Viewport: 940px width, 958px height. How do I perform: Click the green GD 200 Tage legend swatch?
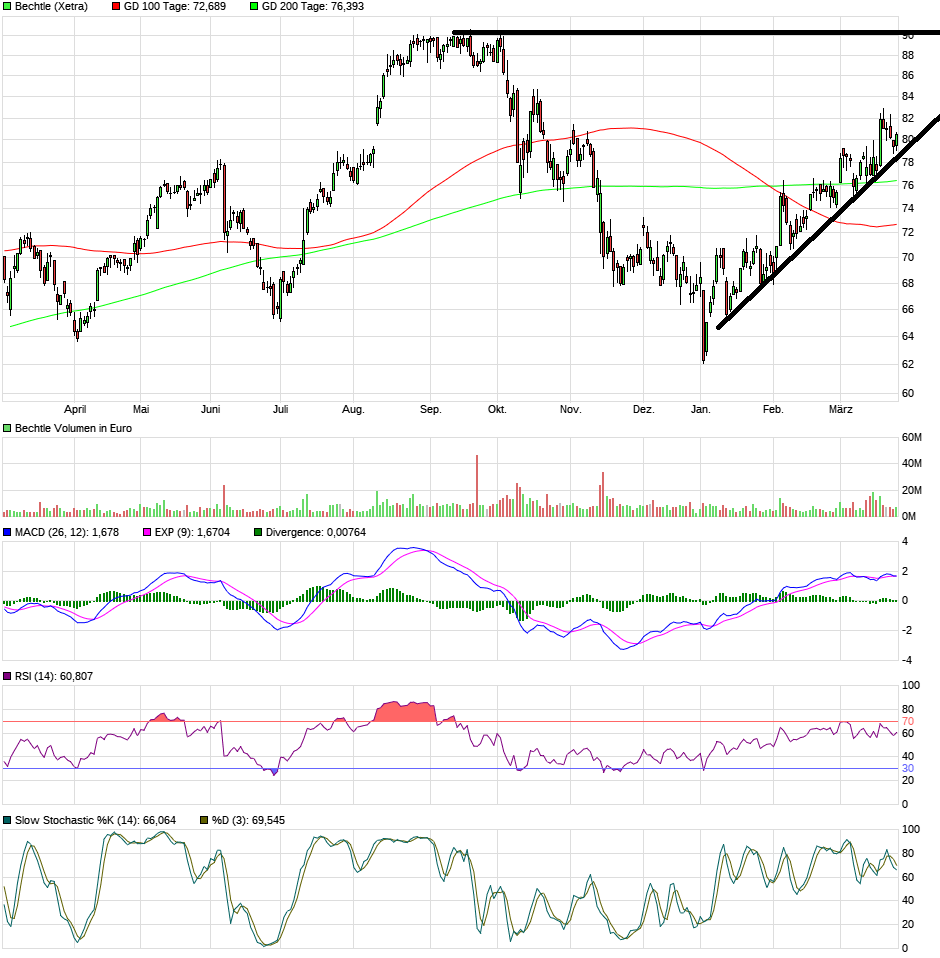point(254,7)
